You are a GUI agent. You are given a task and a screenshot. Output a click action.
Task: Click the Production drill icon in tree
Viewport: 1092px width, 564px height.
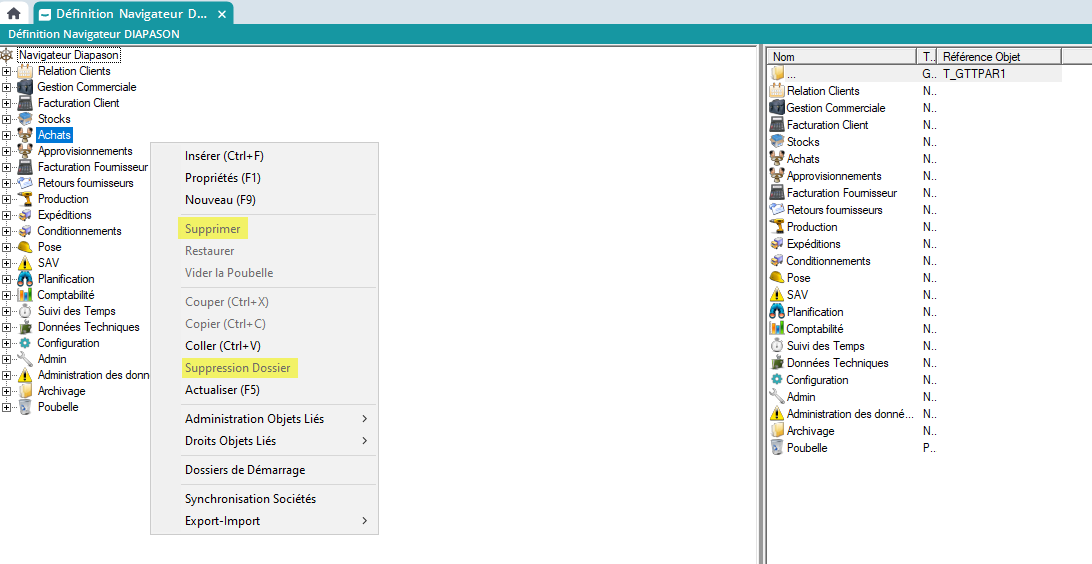[x=26, y=199]
